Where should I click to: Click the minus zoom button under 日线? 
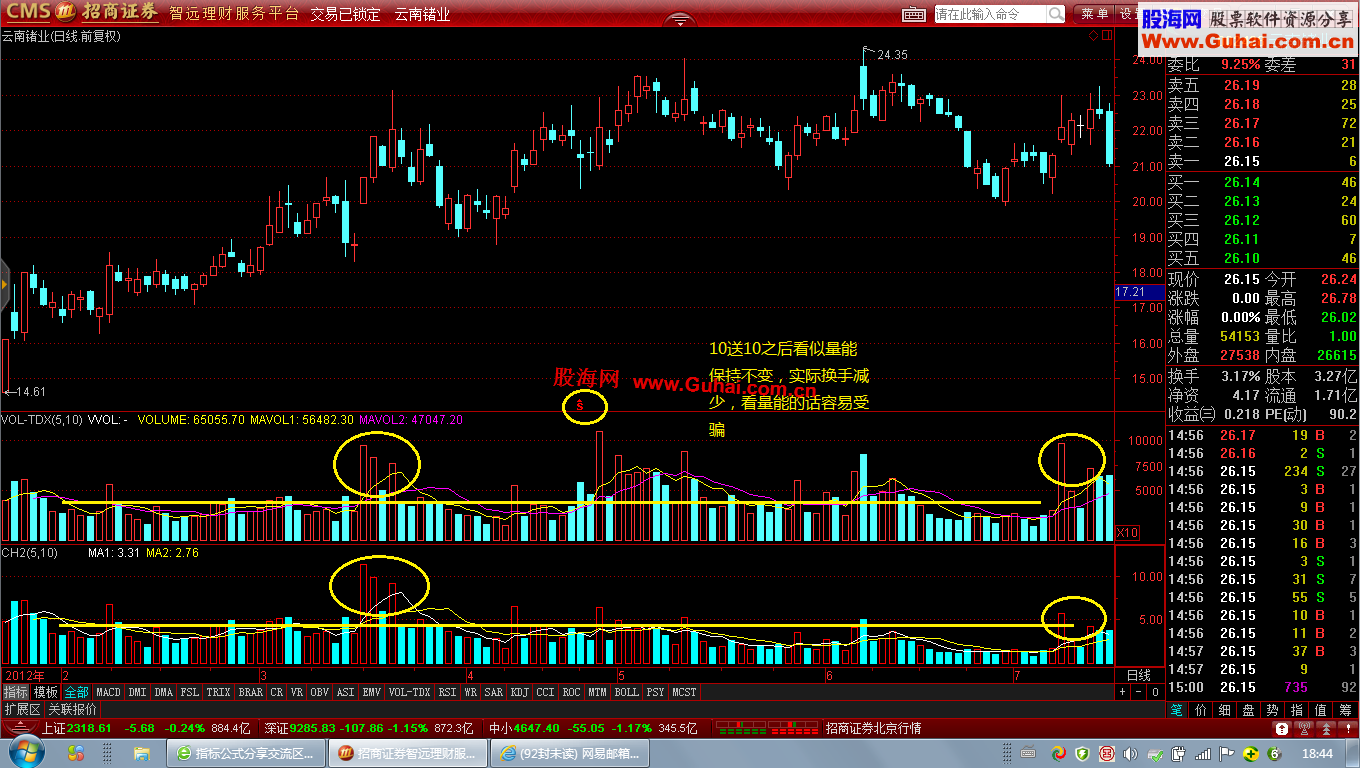(1138, 692)
